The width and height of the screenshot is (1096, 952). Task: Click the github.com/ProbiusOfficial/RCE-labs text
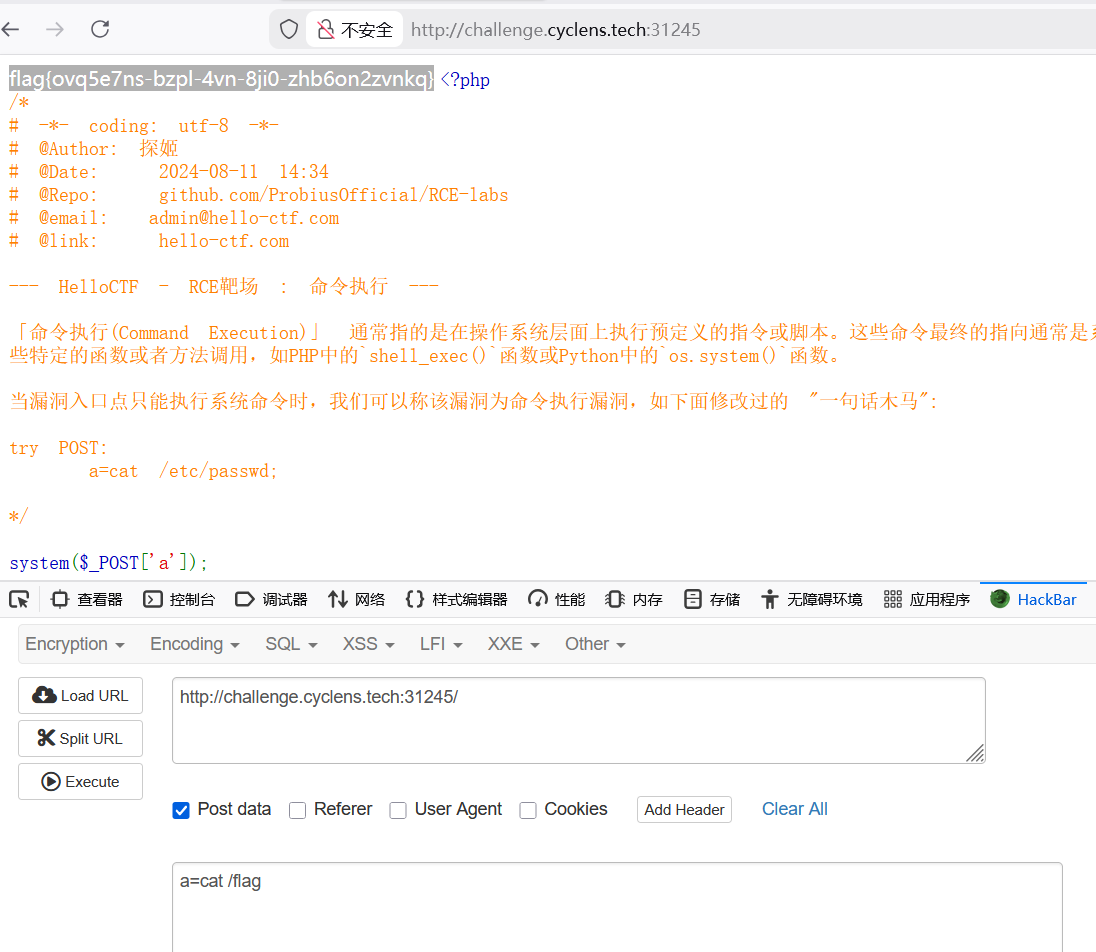coord(333,195)
